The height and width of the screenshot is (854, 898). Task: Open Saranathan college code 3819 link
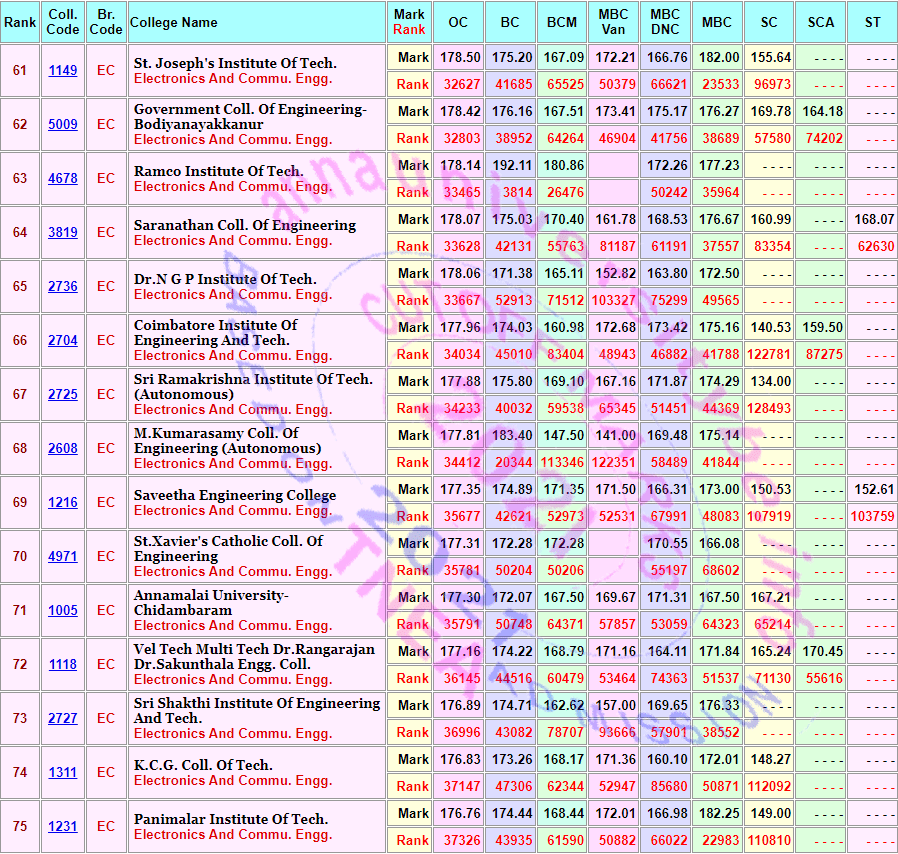click(63, 232)
